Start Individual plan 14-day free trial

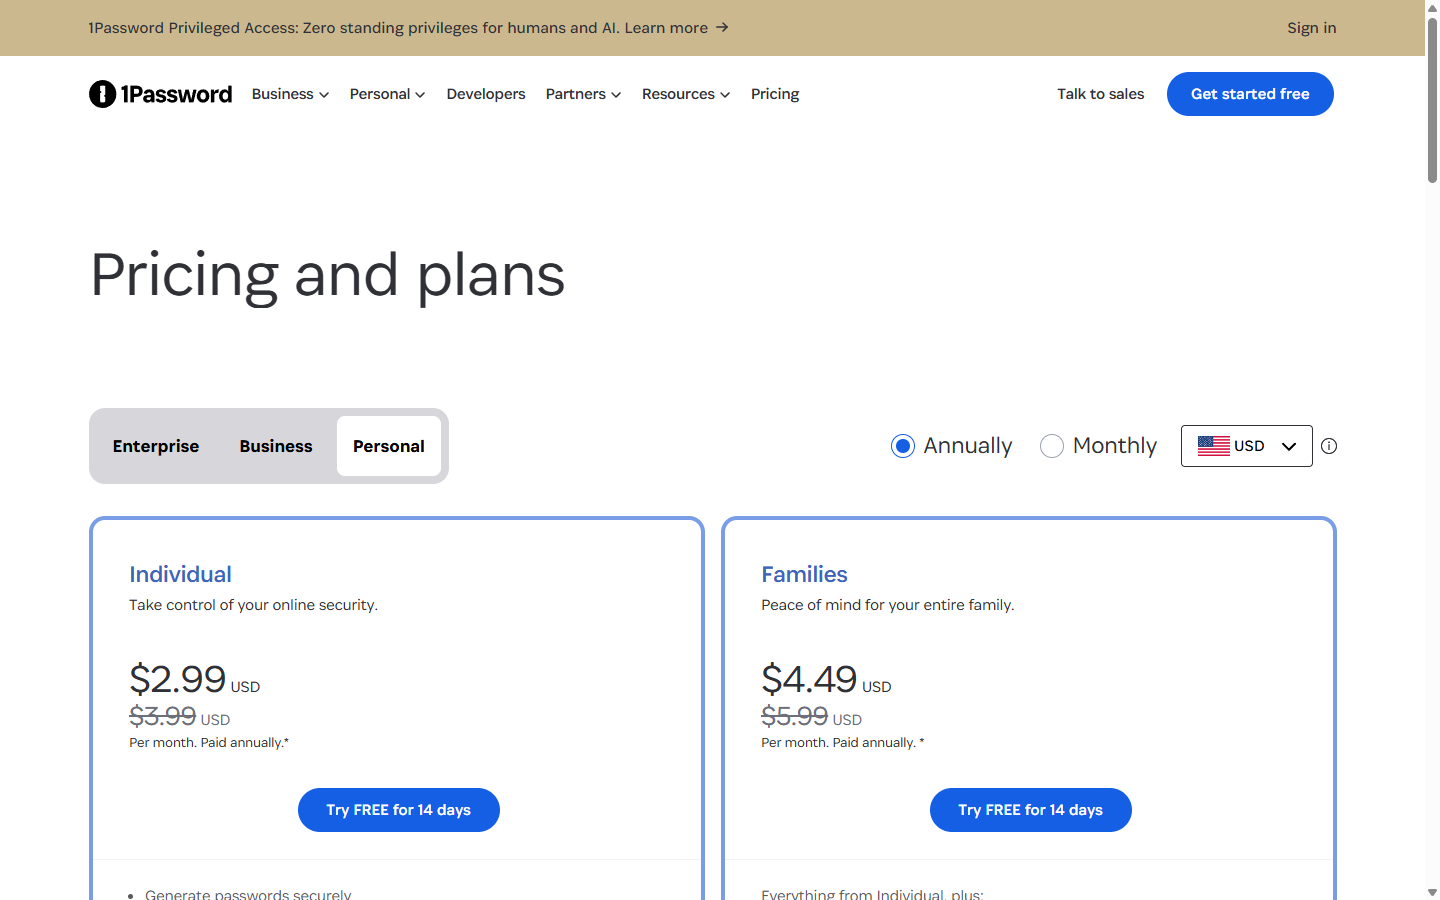[399, 810]
